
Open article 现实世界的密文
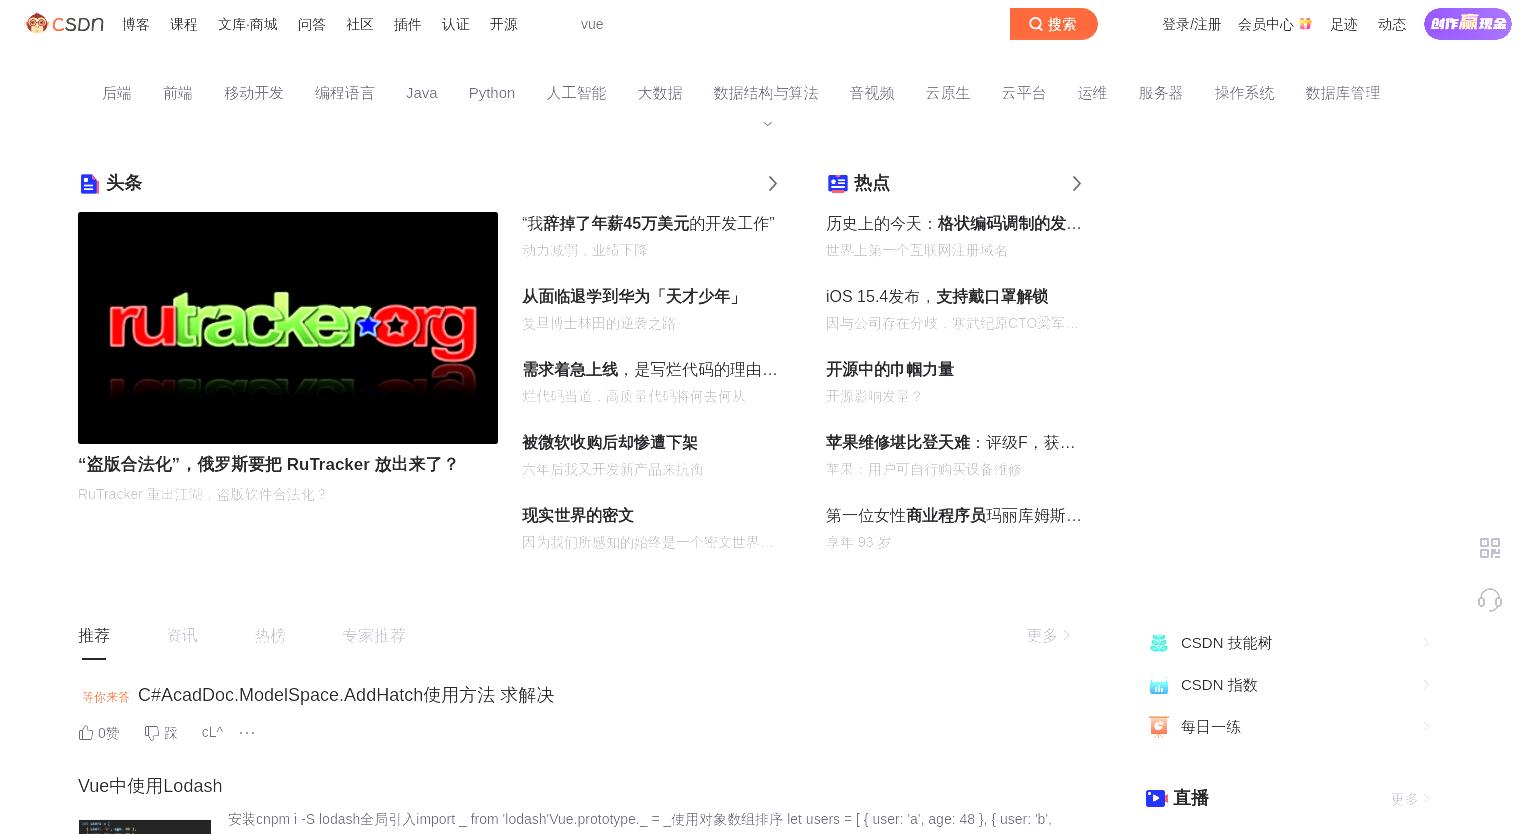(578, 516)
